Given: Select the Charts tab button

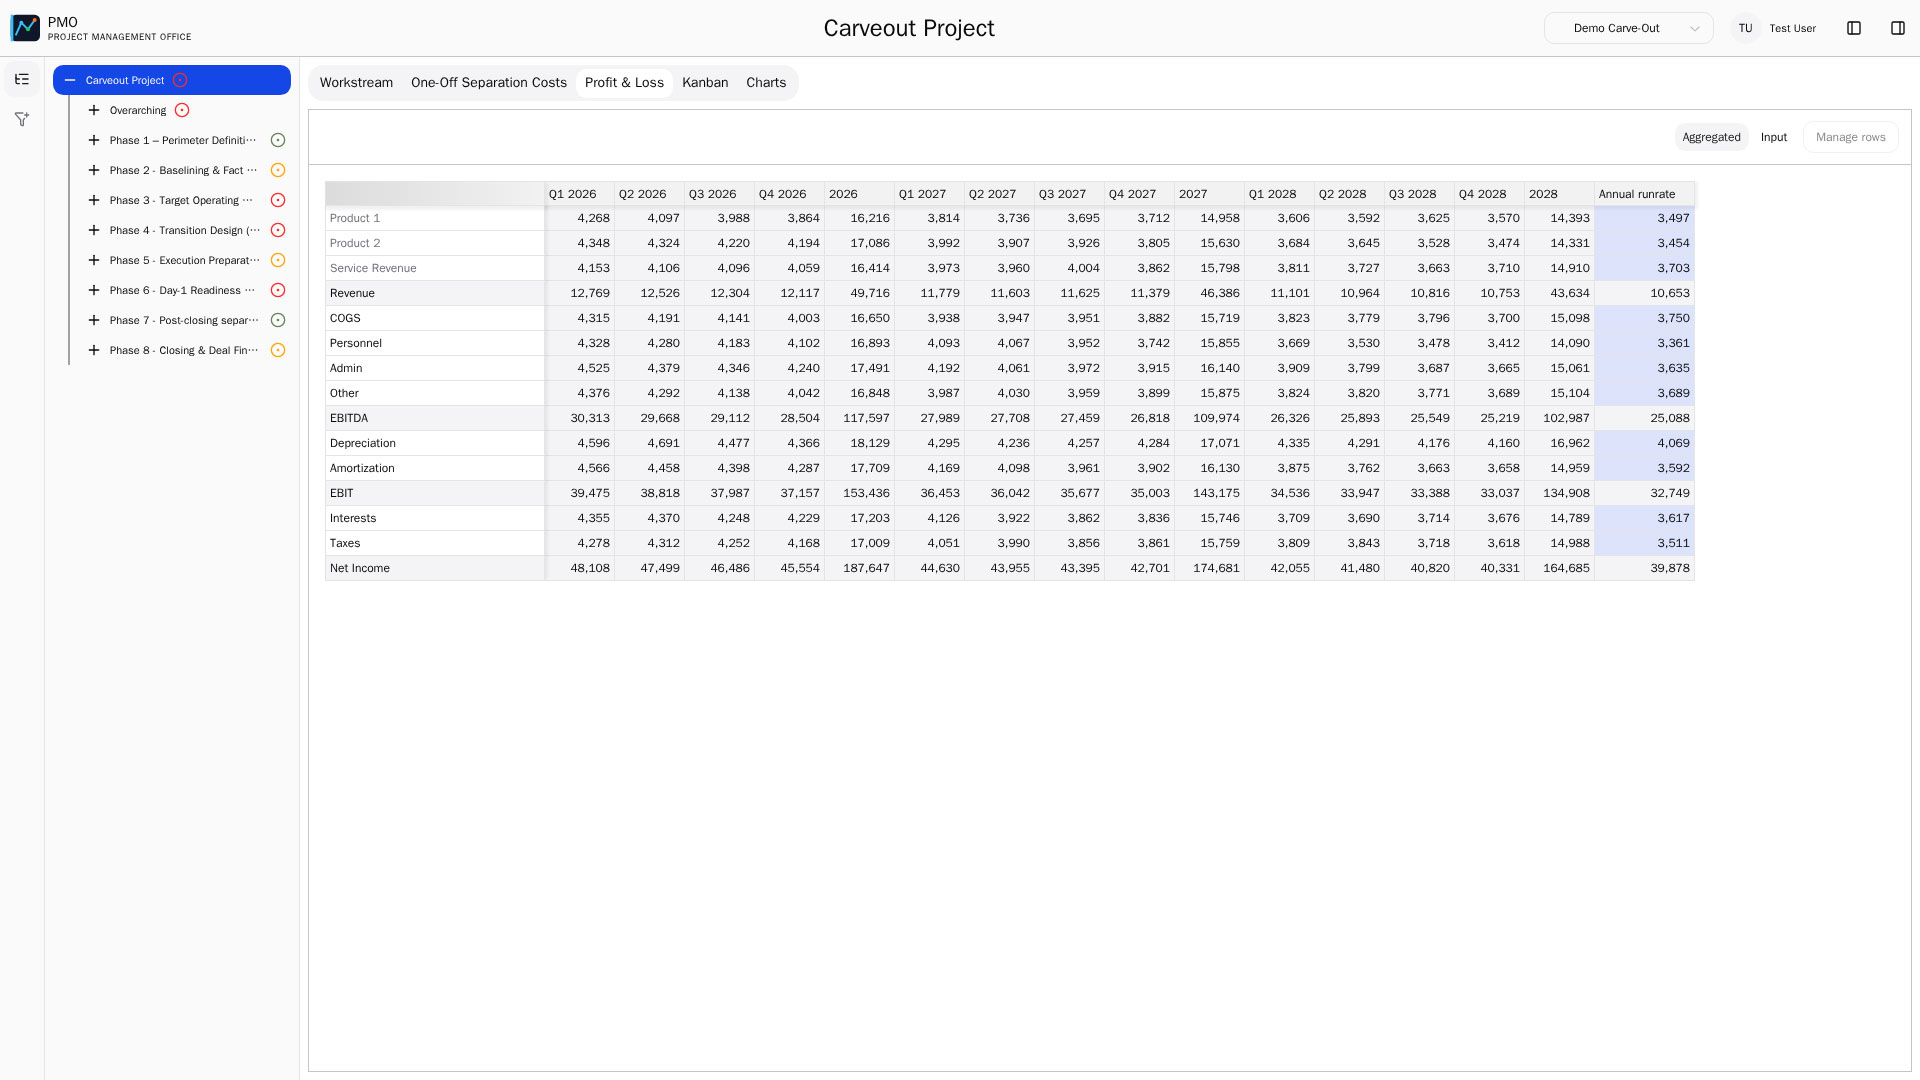Looking at the screenshot, I should point(766,82).
